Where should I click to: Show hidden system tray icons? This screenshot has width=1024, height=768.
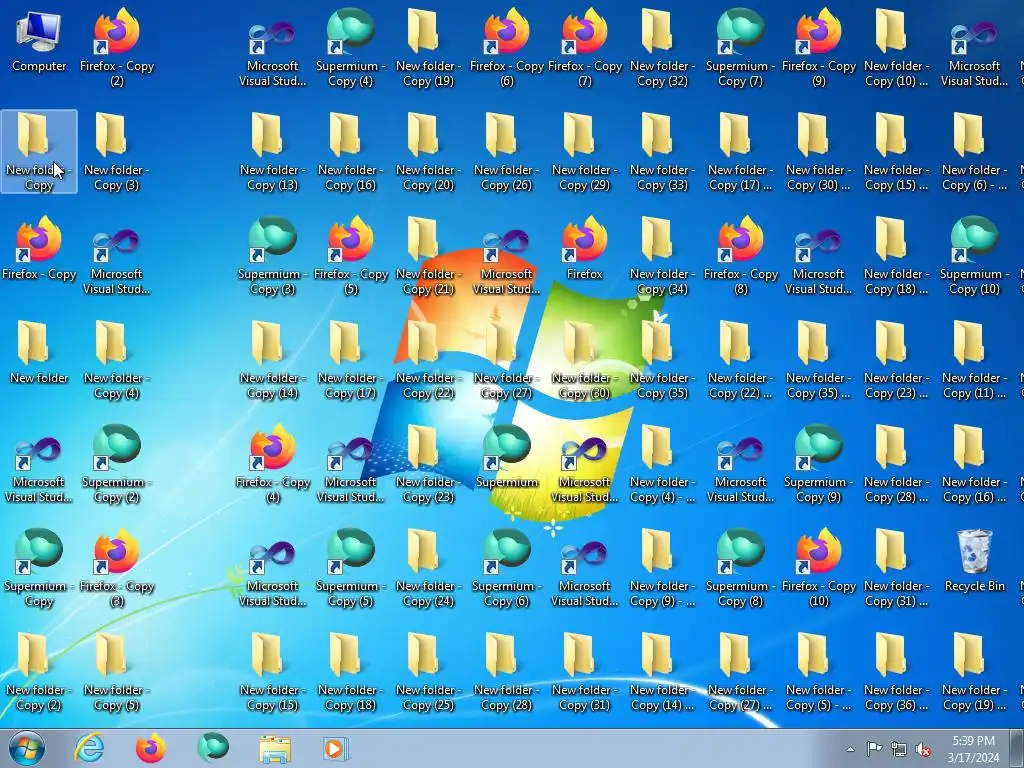click(850, 749)
